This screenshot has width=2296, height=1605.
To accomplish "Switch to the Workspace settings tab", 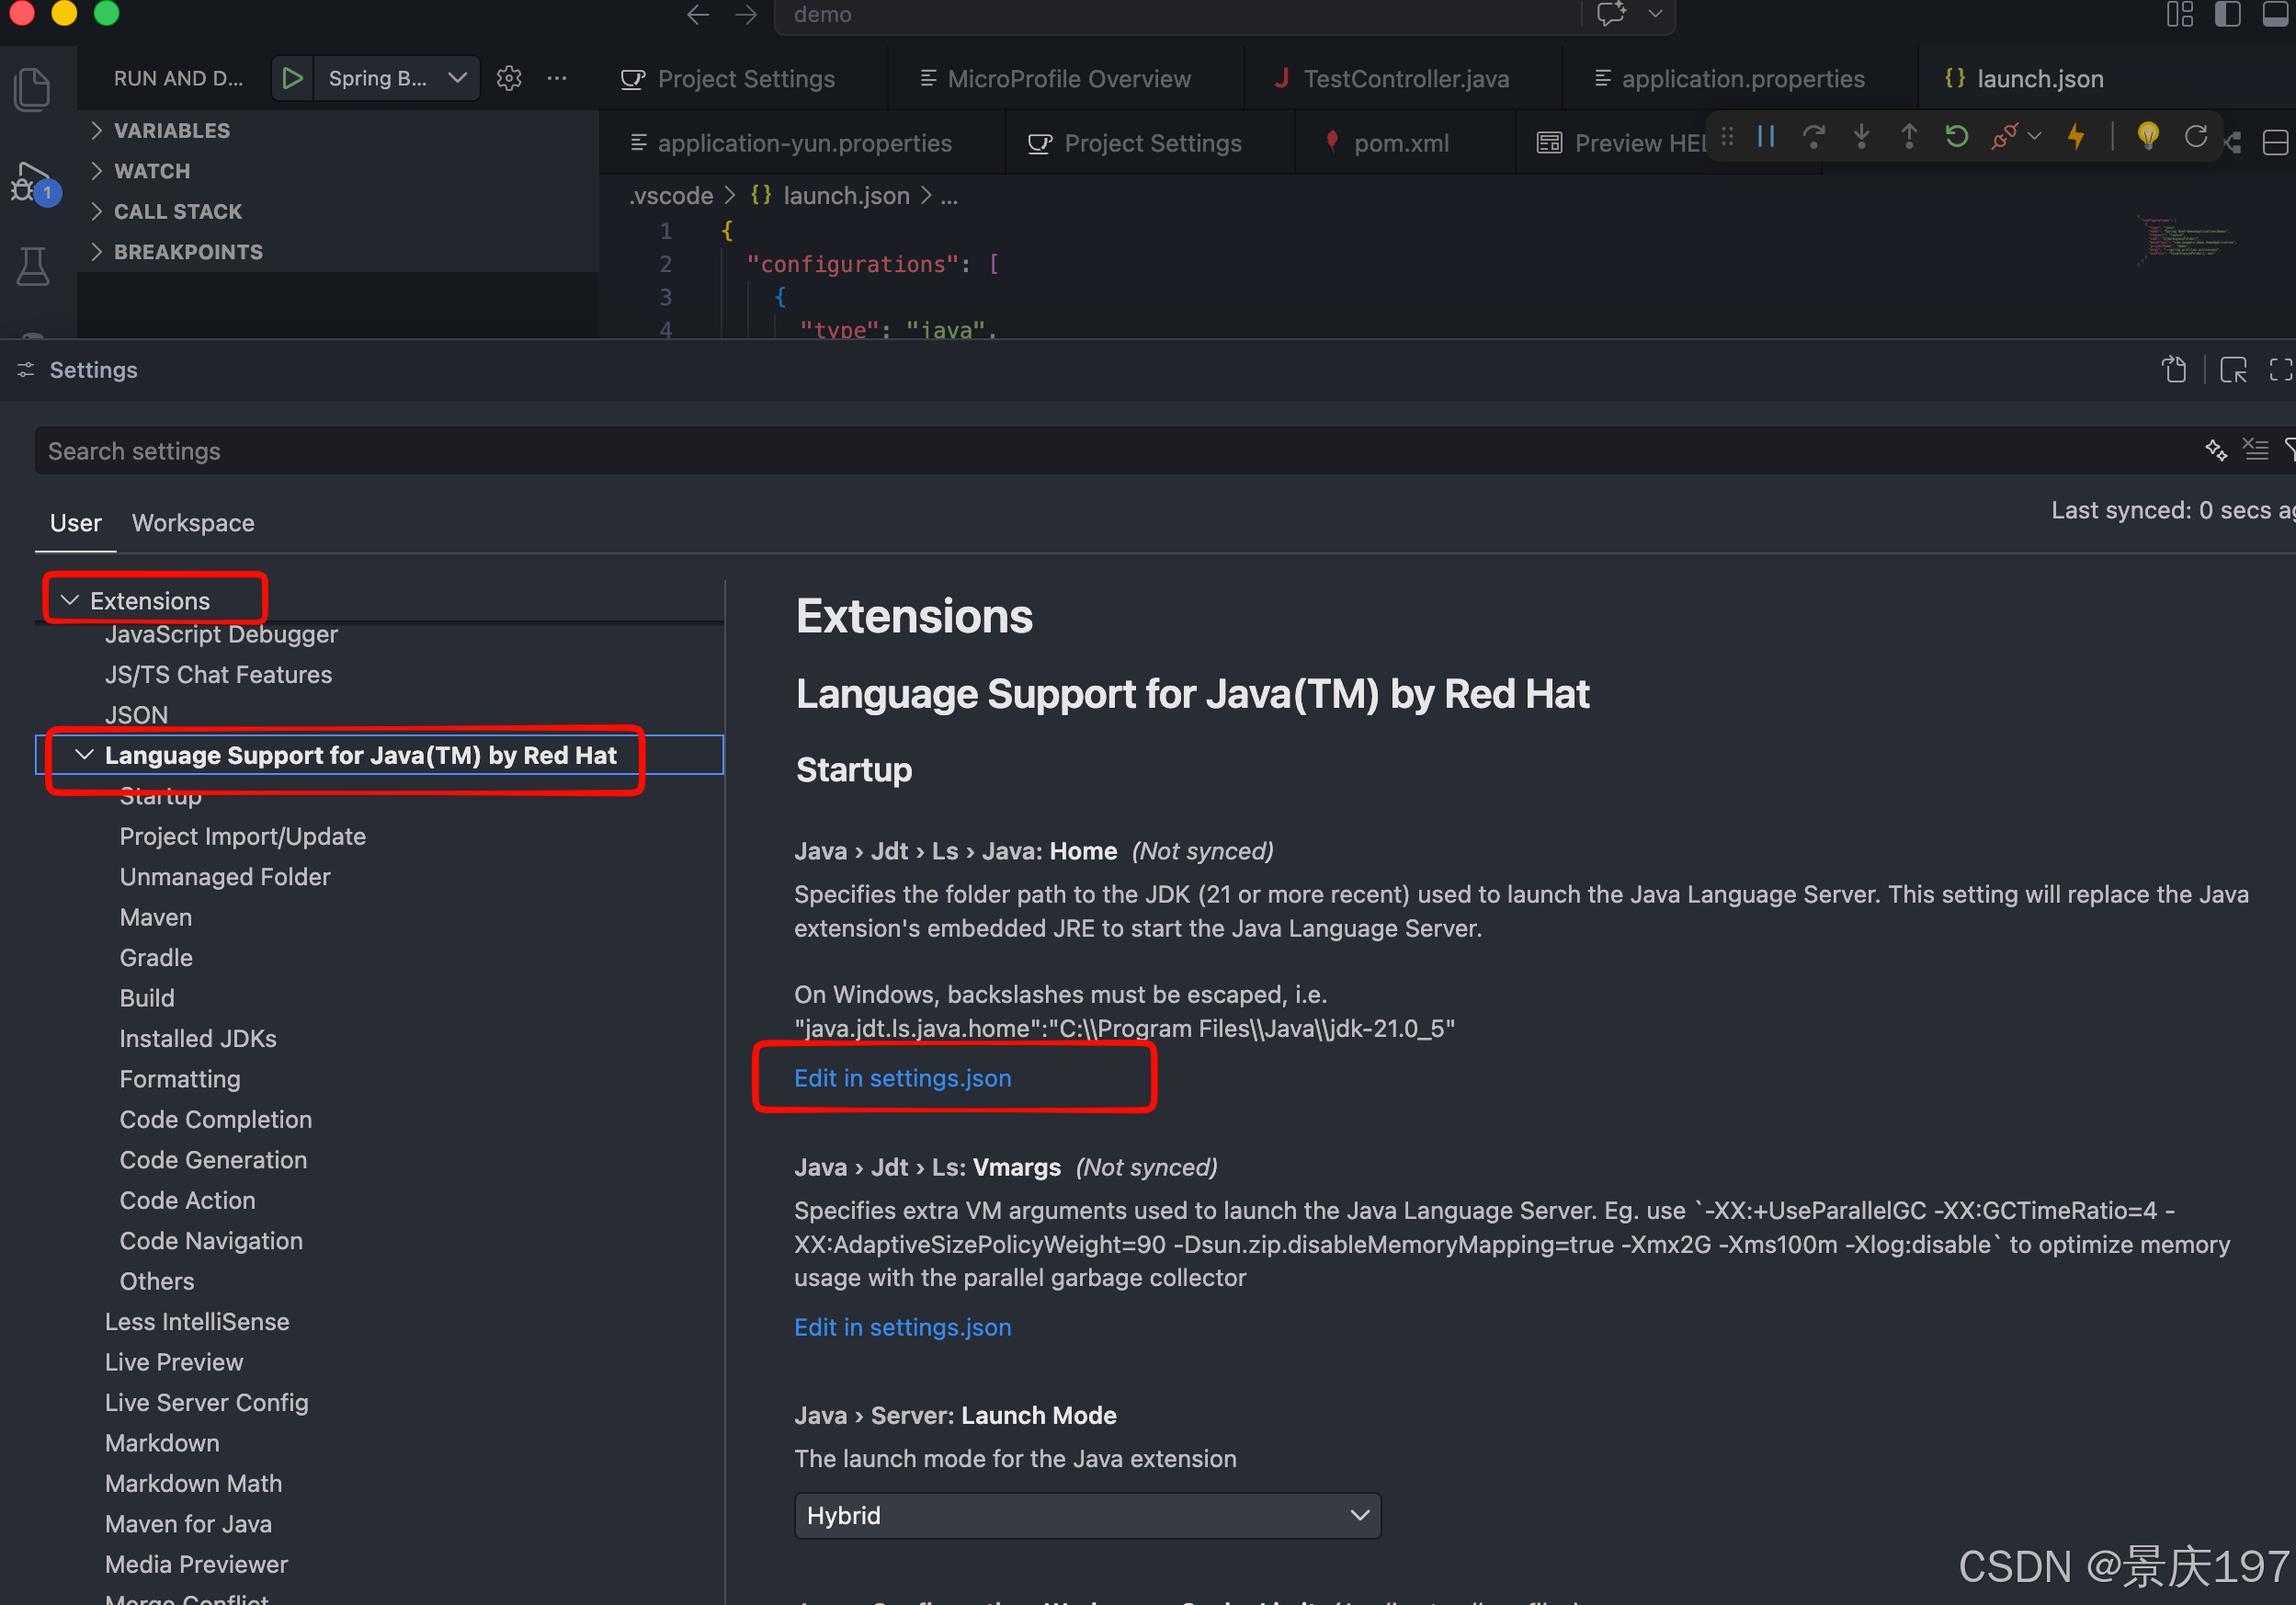I will pyautogui.click(x=193, y=523).
